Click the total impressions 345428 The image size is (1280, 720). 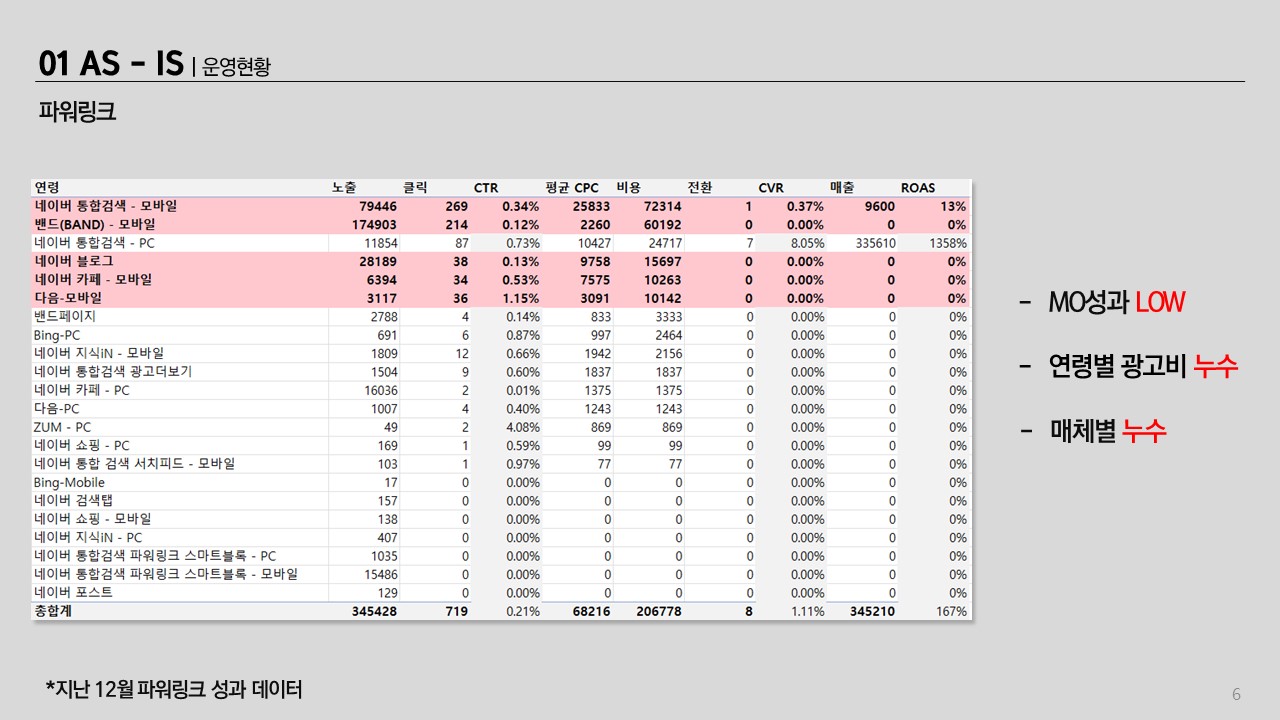coord(374,611)
